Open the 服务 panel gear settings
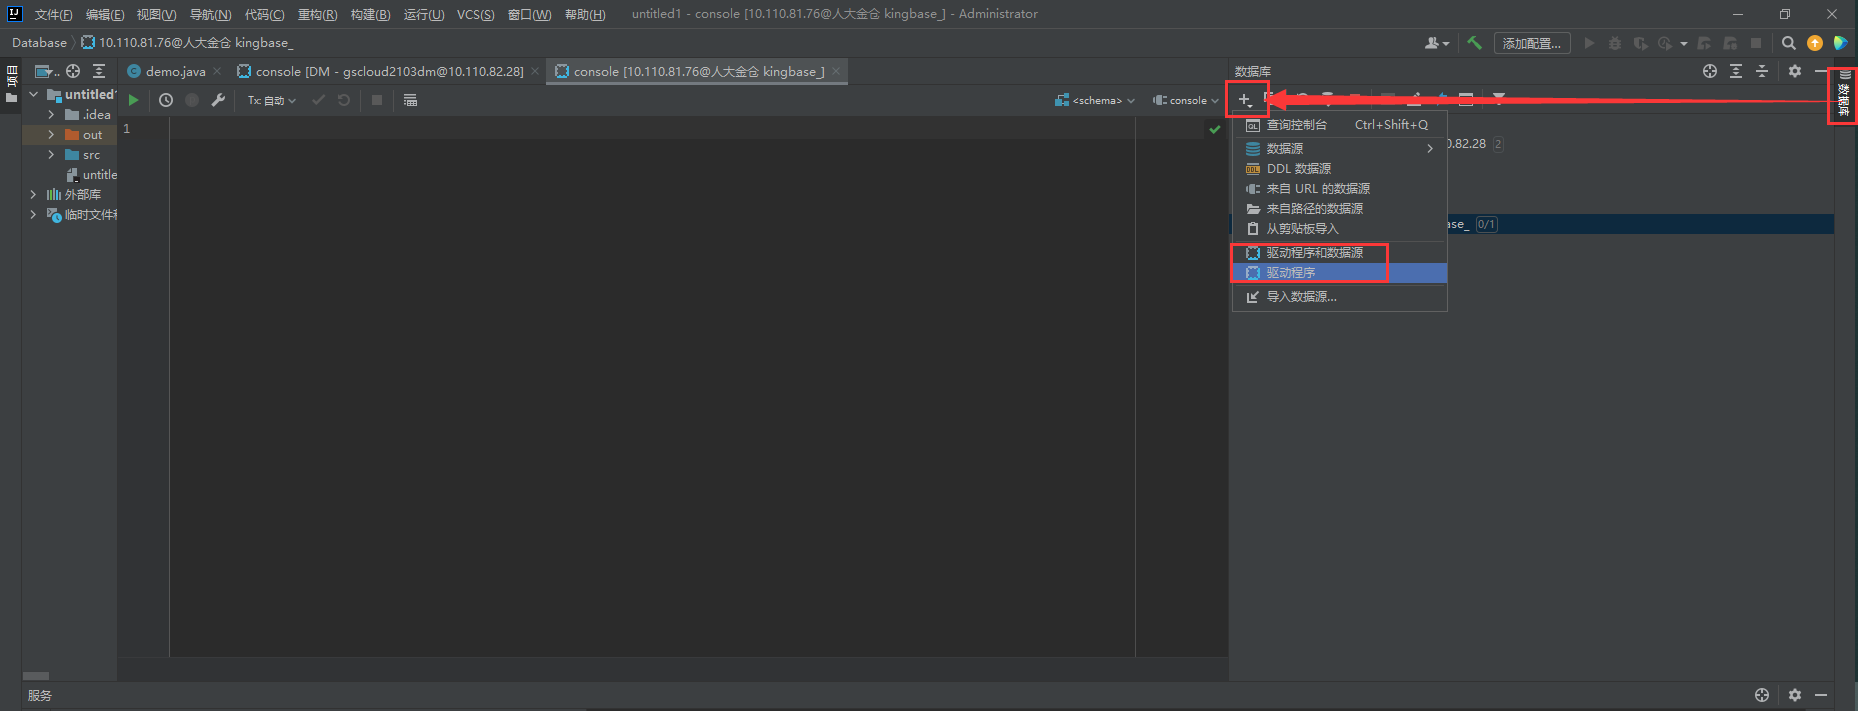 (x=1795, y=695)
